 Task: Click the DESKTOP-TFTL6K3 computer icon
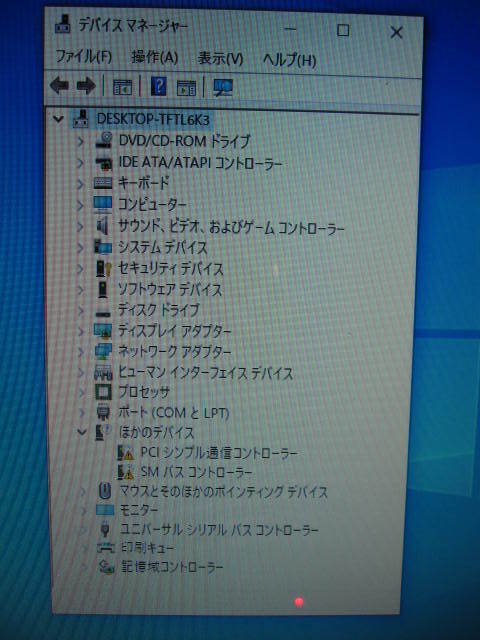tap(81, 119)
